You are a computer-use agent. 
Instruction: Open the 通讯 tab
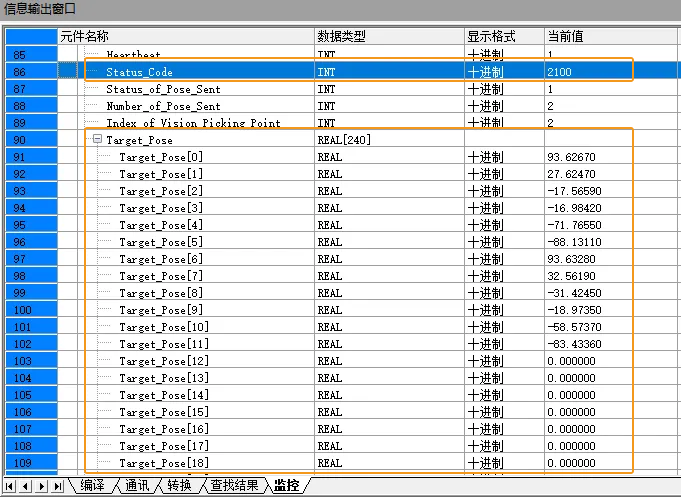coord(137,485)
